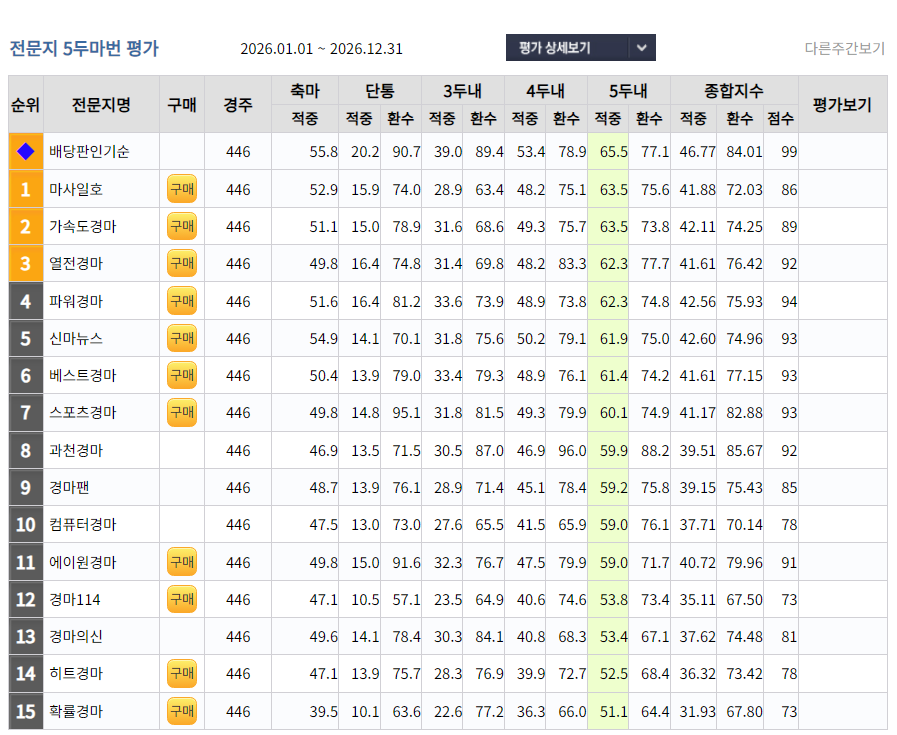Click highlighted 51.1 value in 확률경마 row
Screen dimensions: 897x735
click(613, 712)
